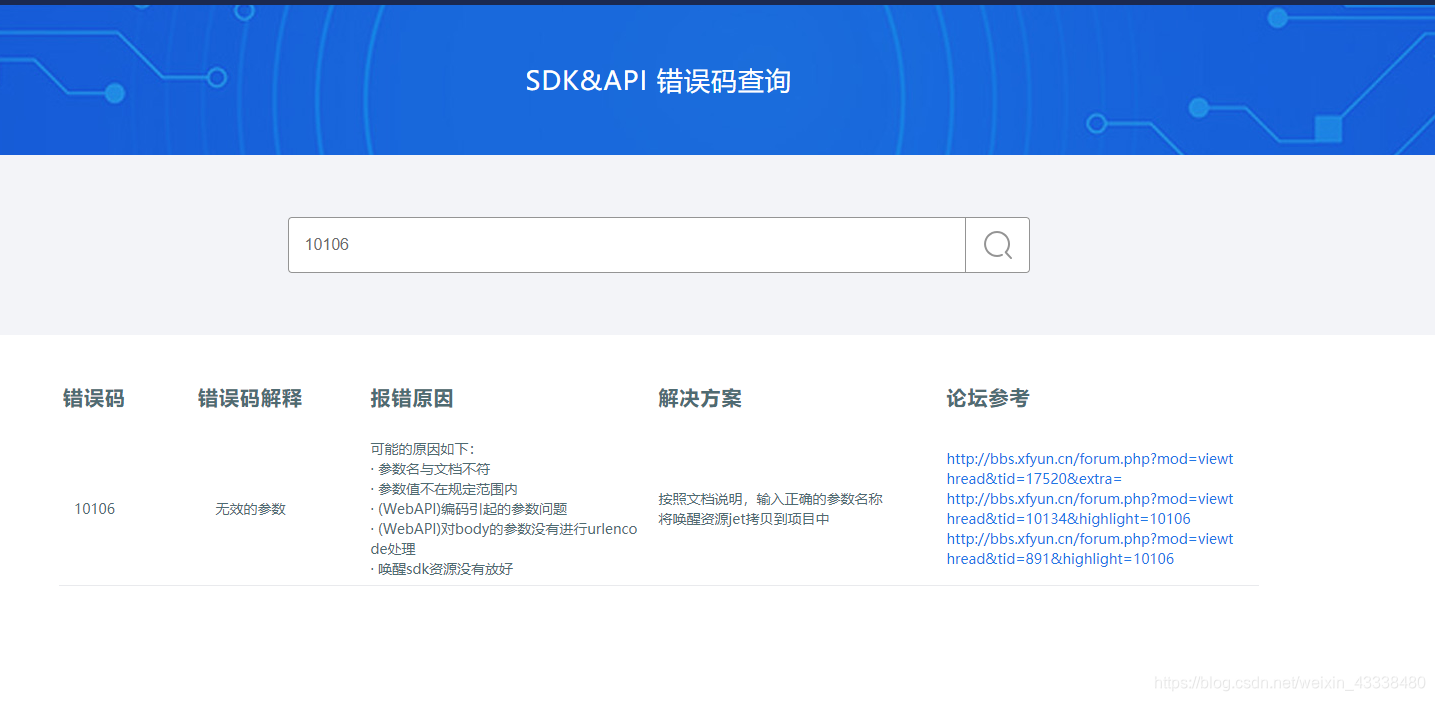Click the 报错原因 column header

pos(411,398)
